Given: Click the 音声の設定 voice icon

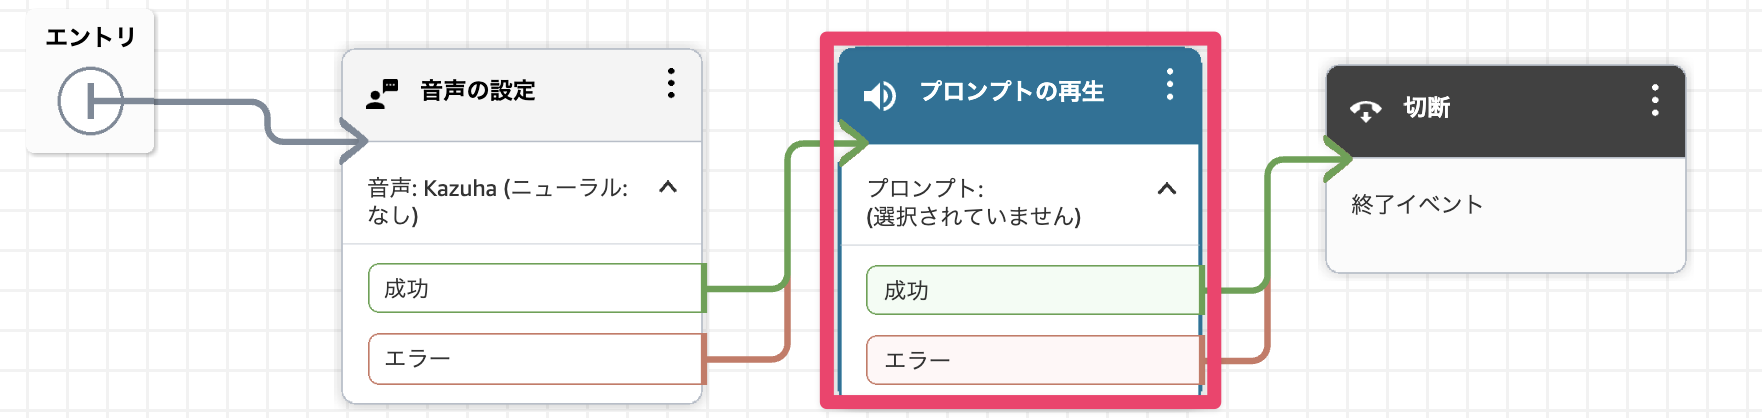Looking at the screenshot, I should 382,93.
